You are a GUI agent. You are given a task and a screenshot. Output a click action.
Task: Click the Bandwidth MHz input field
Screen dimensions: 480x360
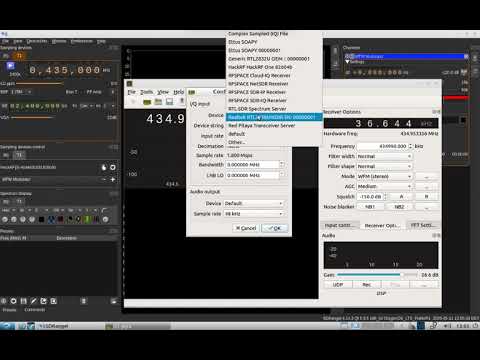tap(255, 165)
